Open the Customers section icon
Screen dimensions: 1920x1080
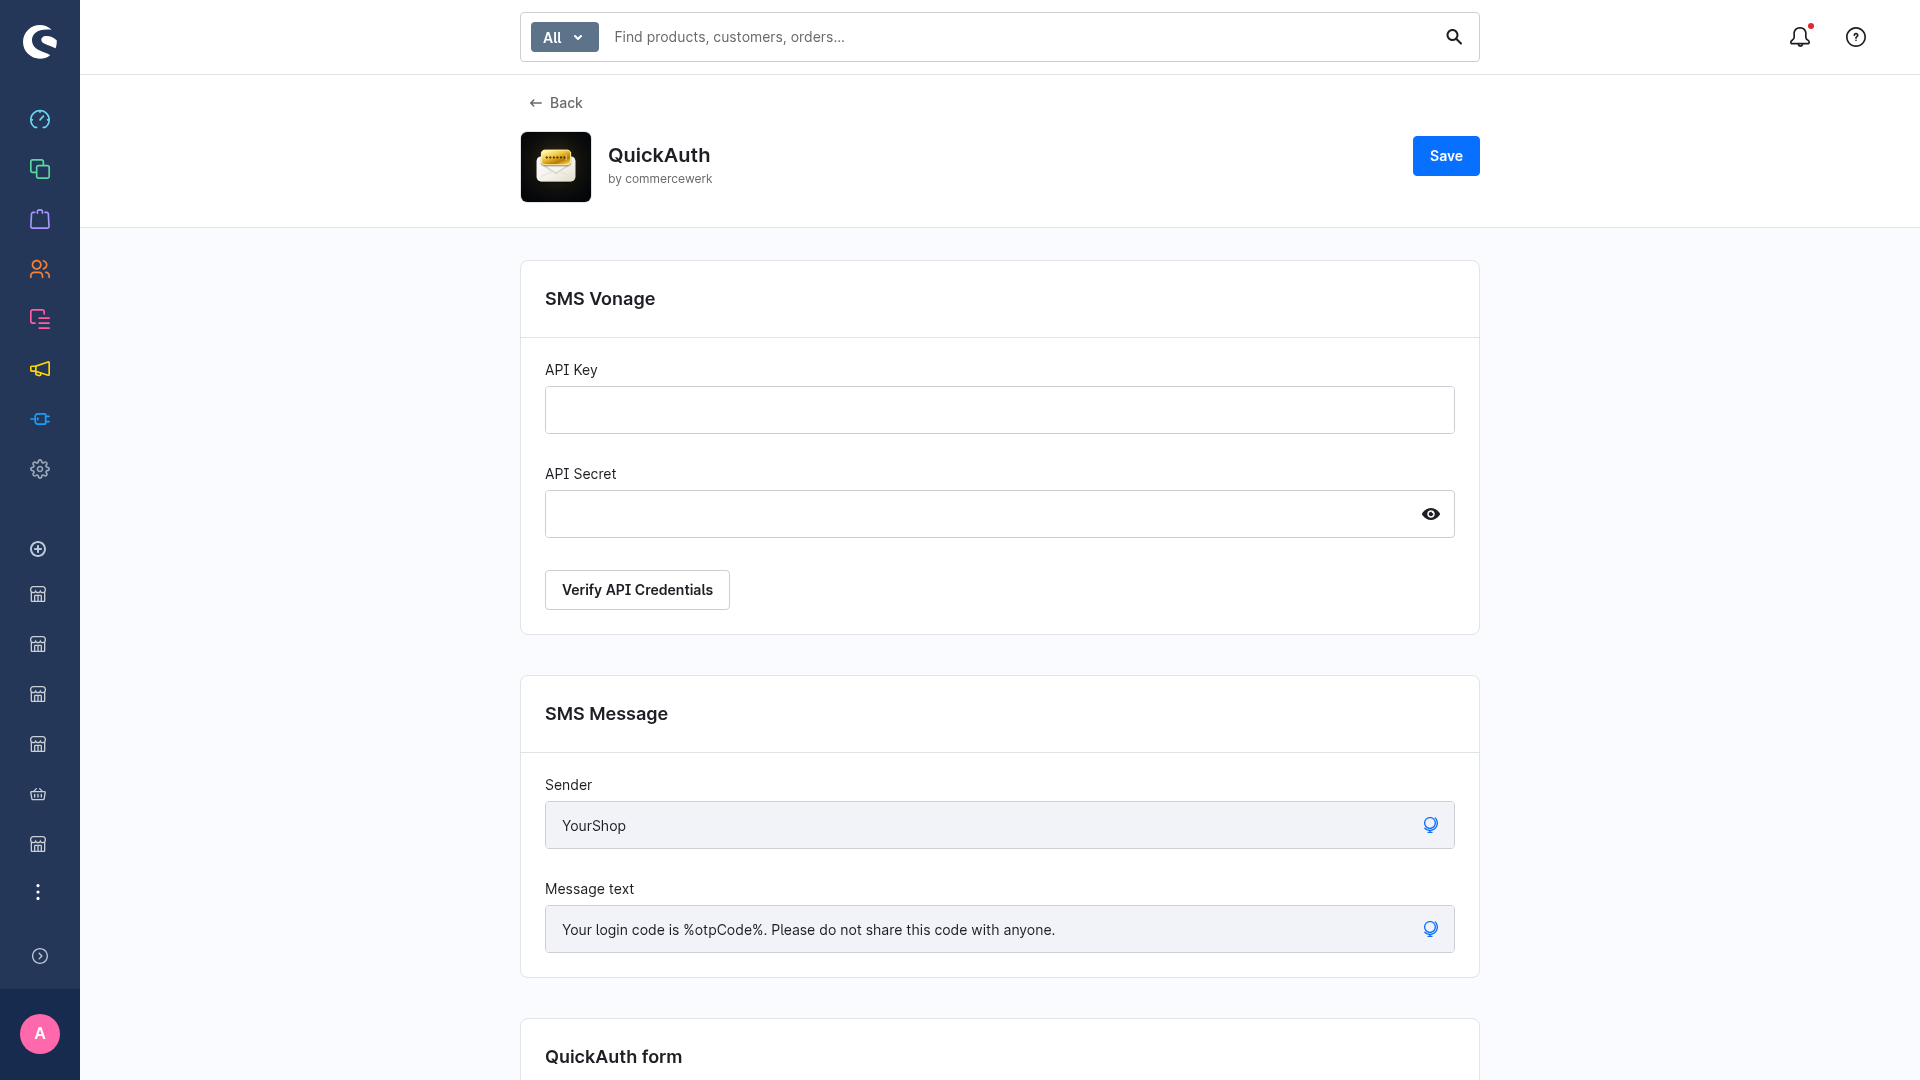coord(40,269)
